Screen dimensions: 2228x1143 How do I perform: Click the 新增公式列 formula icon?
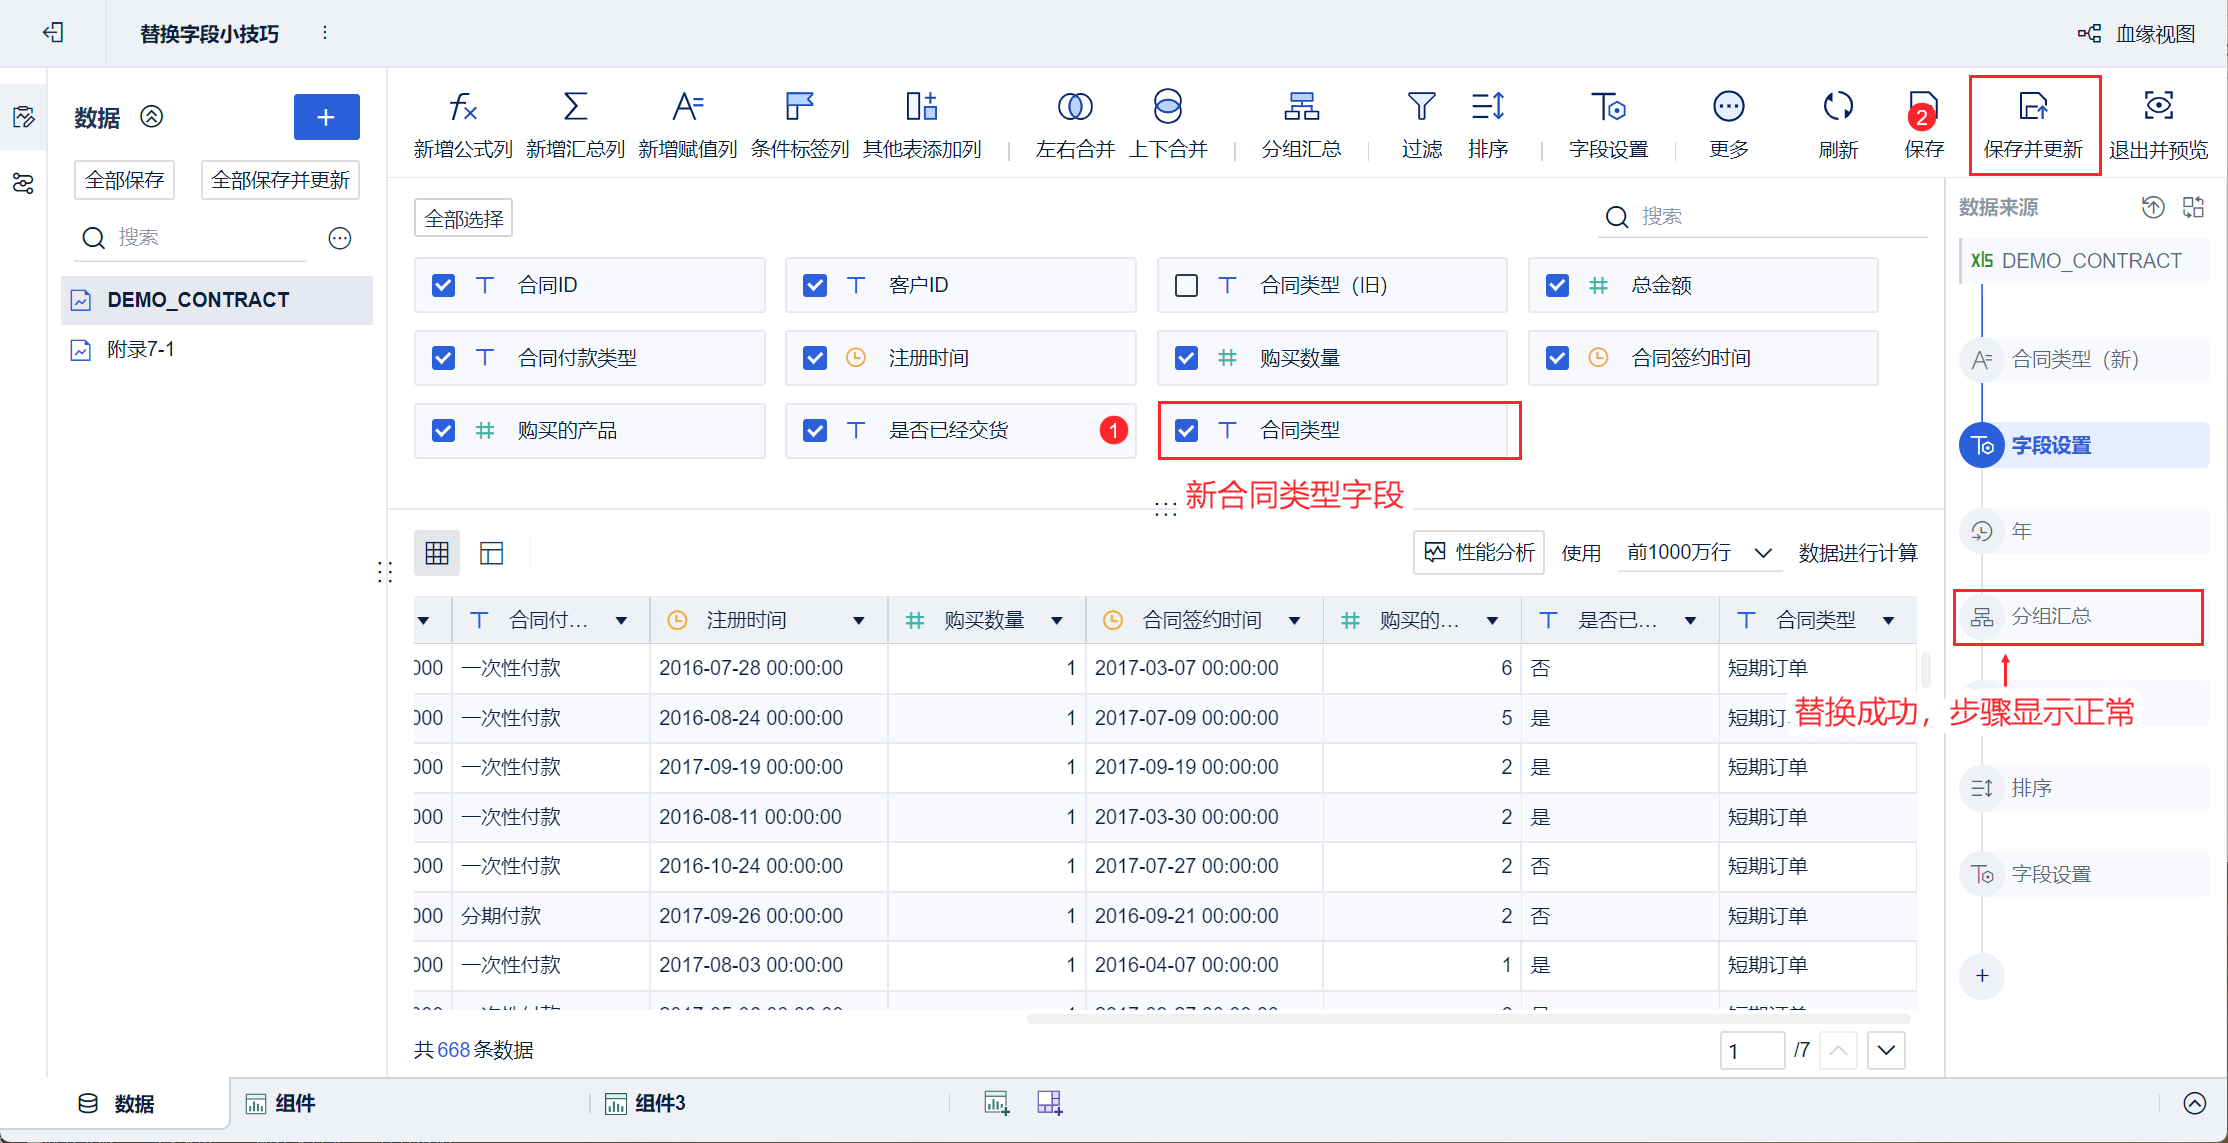462,107
